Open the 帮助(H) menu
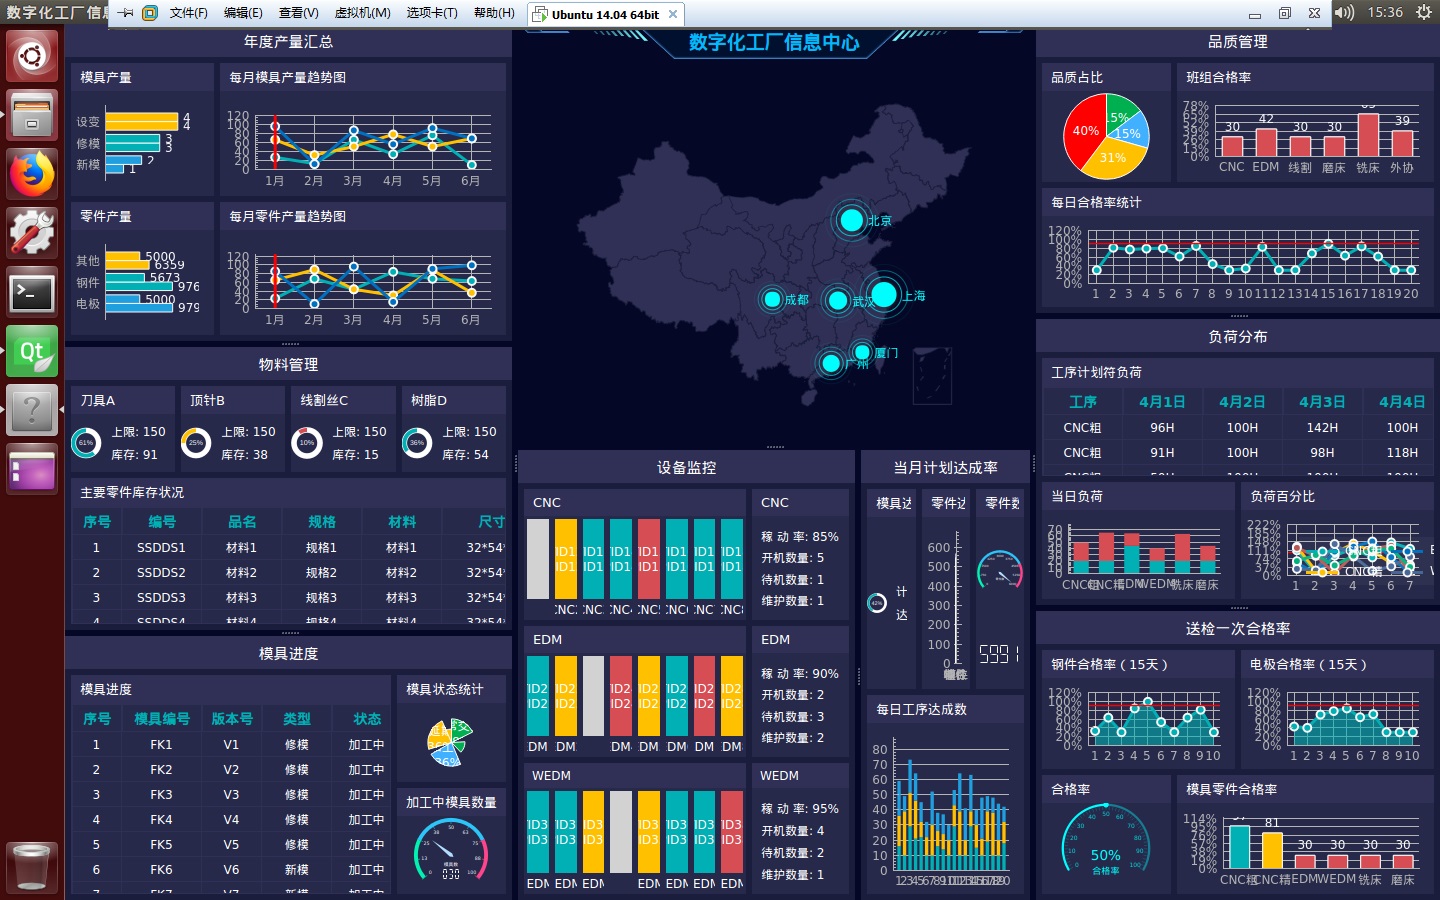 click(494, 13)
